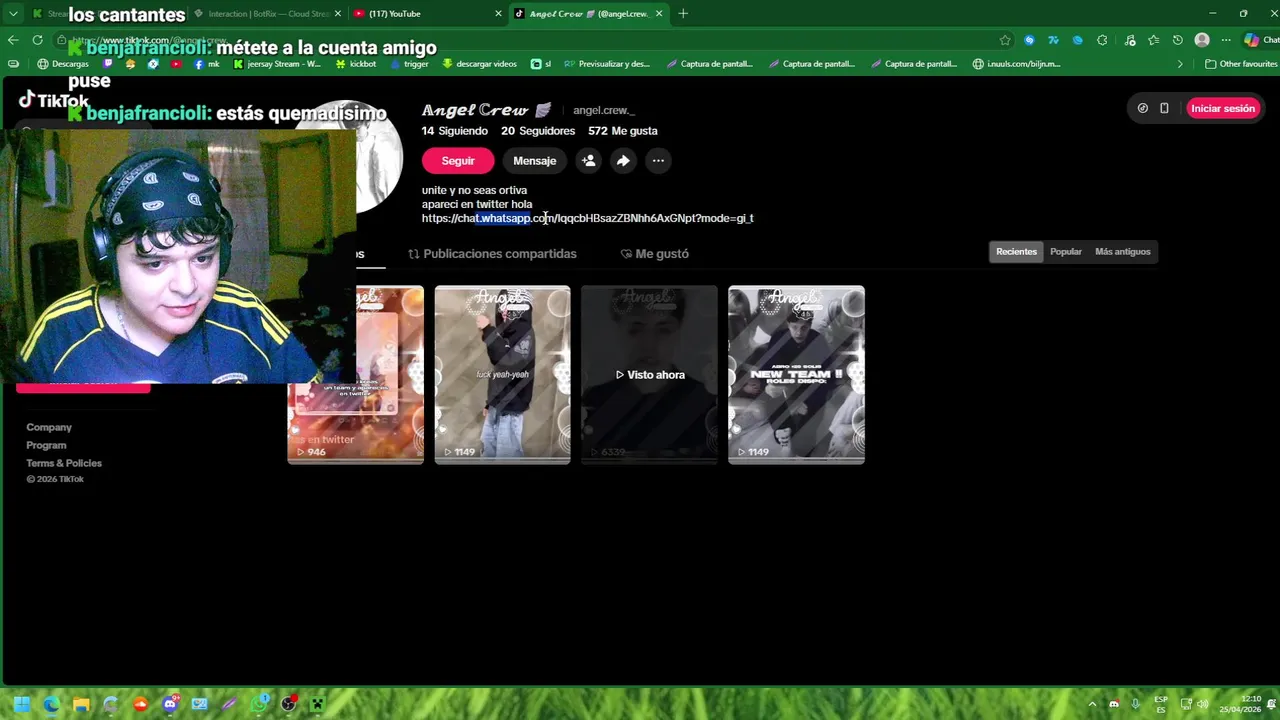Click the TikTok logo

(x=54, y=100)
